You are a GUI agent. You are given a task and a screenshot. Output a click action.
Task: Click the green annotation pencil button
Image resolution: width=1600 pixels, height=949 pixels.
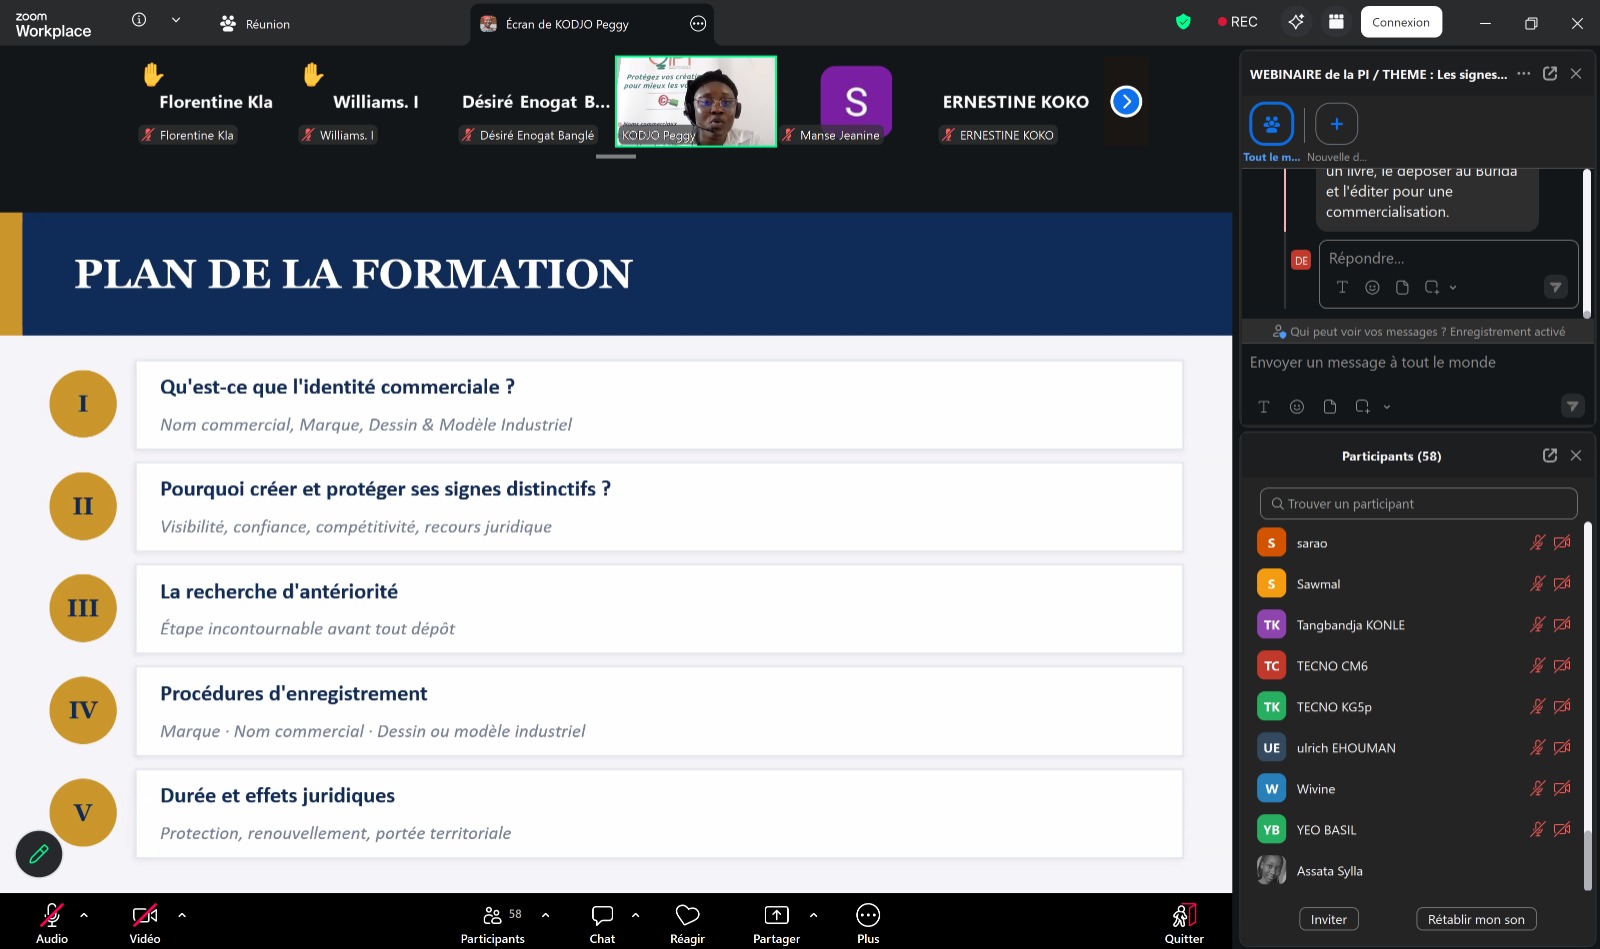point(39,854)
